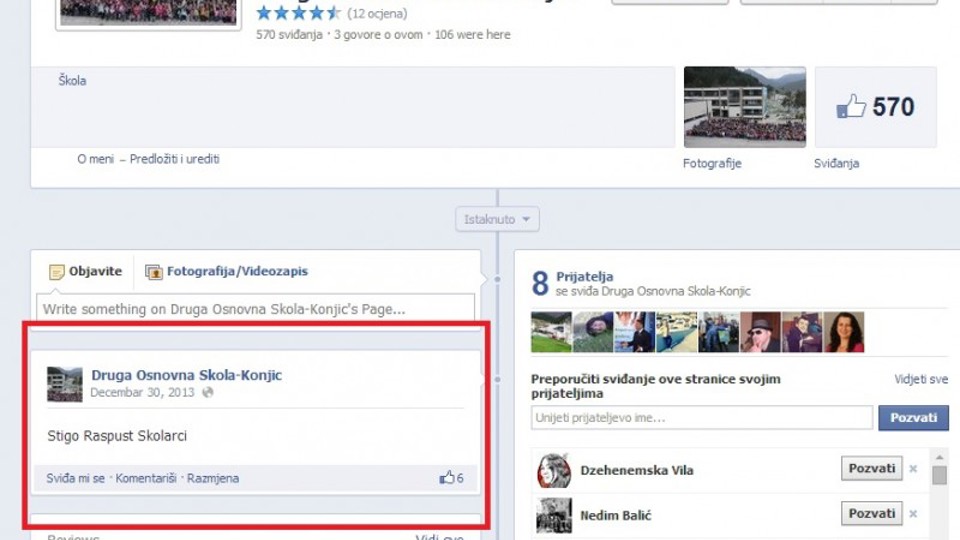This screenshot has height=540, width=960.
Task: Click the friend thumbnail with black hat
Action: (760, 332)
